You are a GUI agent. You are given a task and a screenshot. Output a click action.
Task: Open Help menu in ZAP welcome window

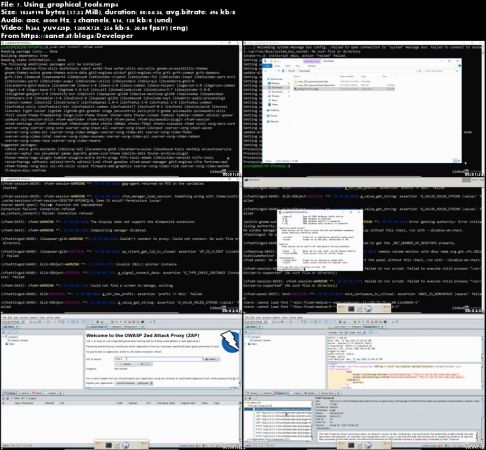pyautogui.click(x=57, y=317)
